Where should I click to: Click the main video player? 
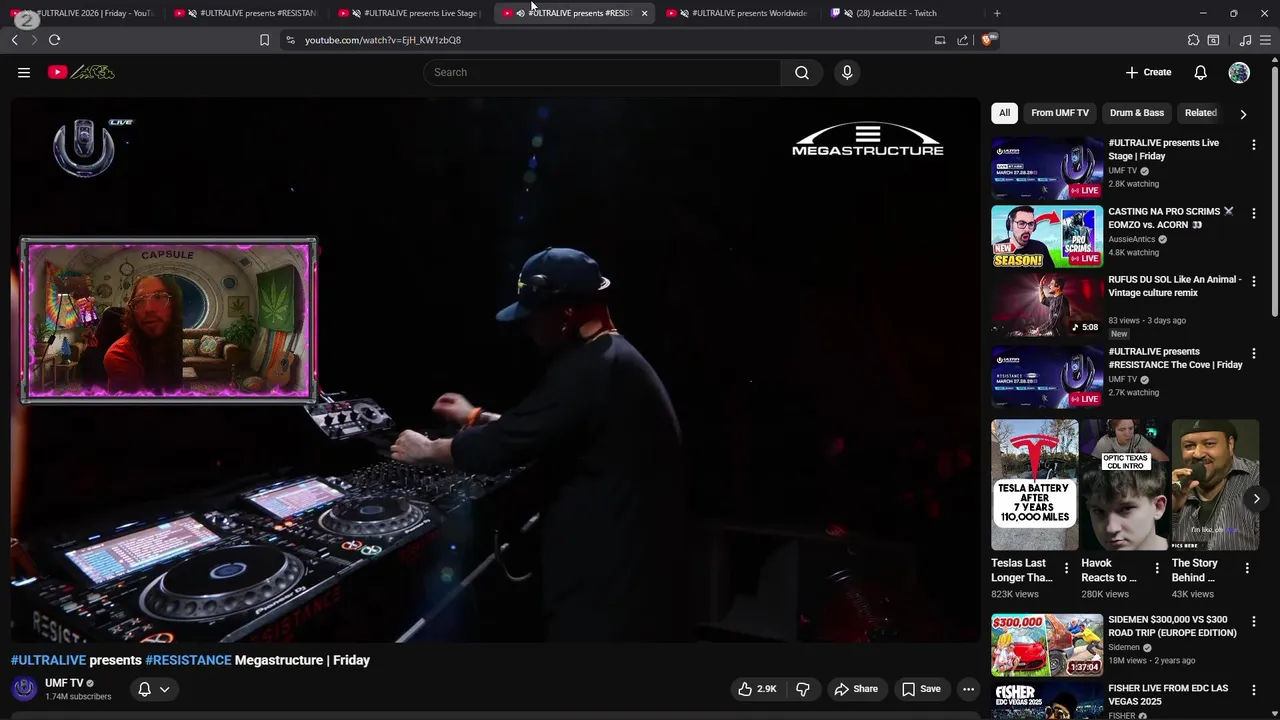(495, 370)
